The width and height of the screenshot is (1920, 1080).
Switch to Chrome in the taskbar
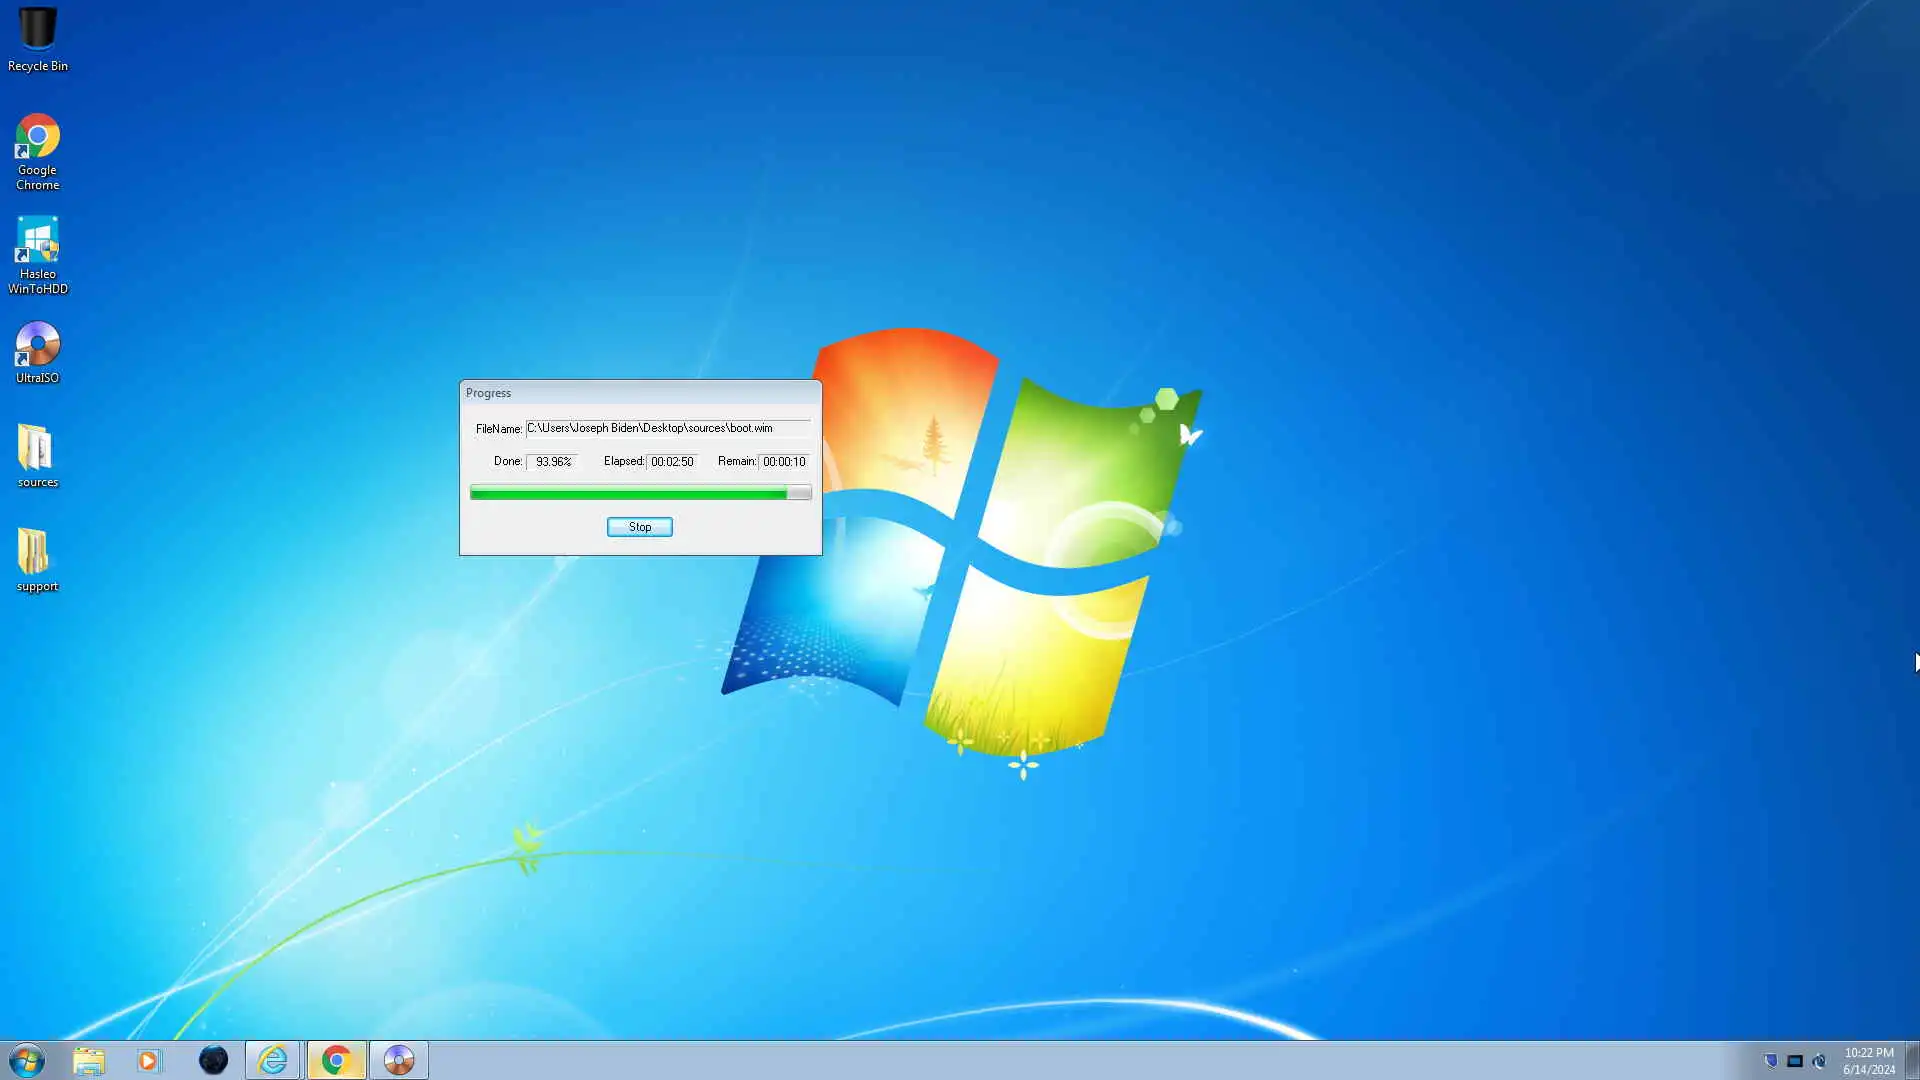click(336, 1060)
